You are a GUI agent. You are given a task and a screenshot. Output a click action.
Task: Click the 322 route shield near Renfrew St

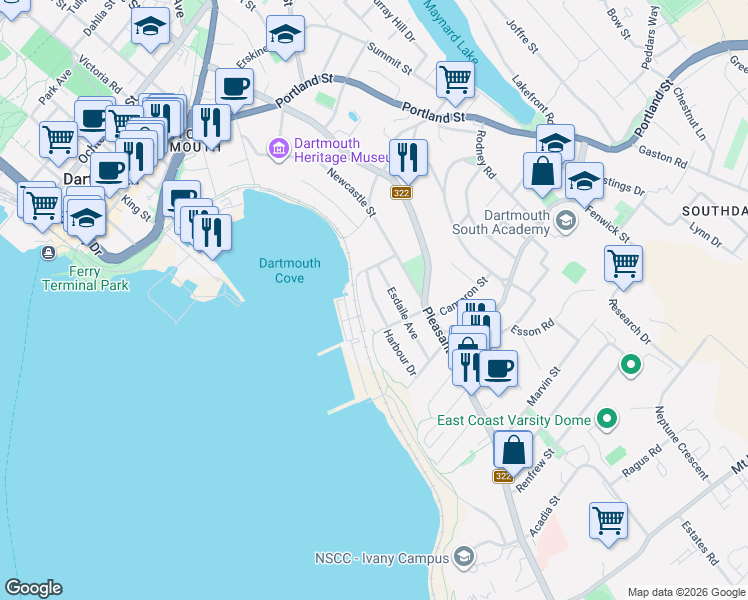503,476
